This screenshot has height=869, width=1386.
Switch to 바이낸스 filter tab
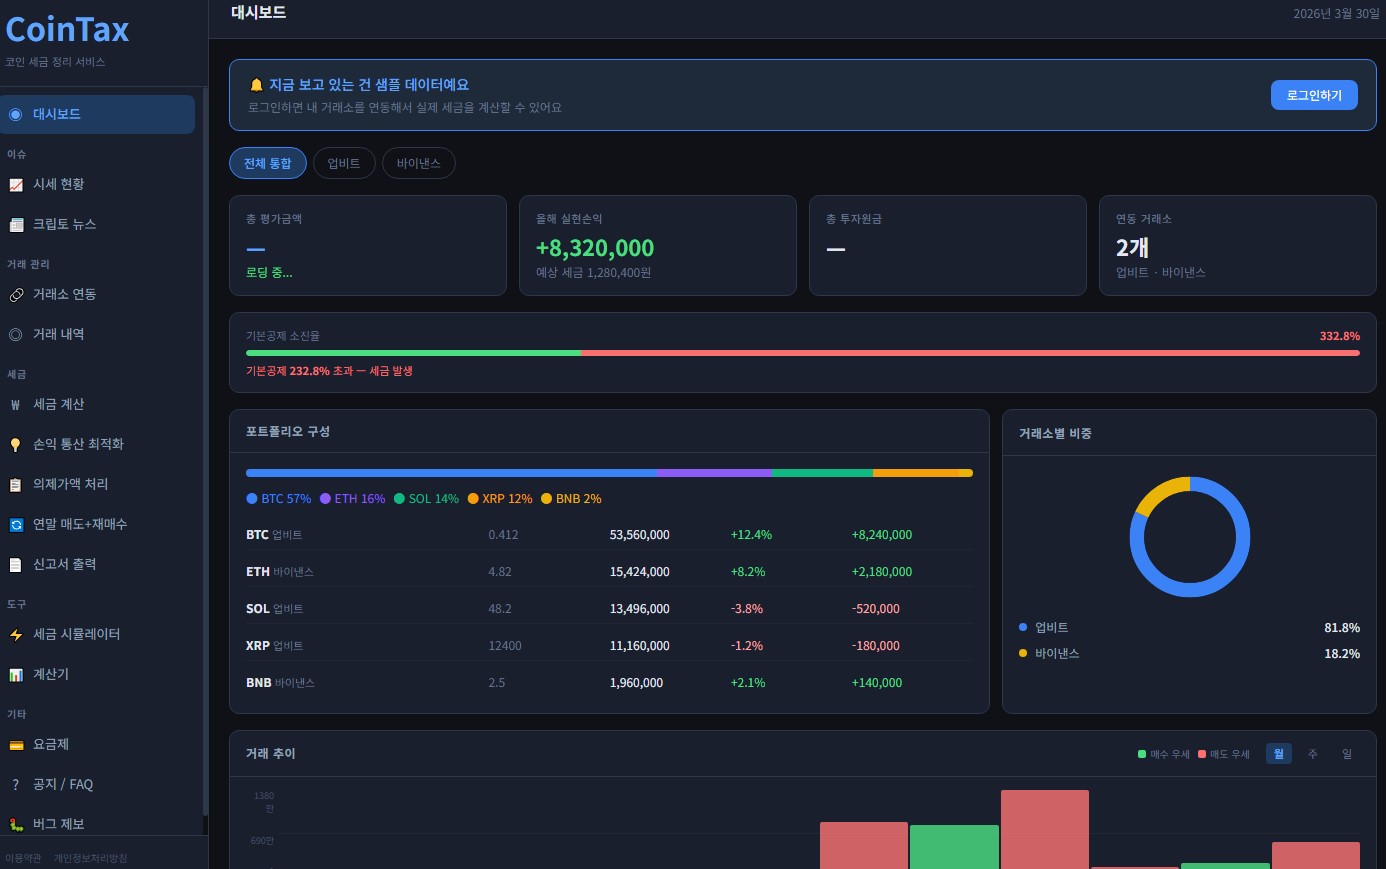(419, 163)
